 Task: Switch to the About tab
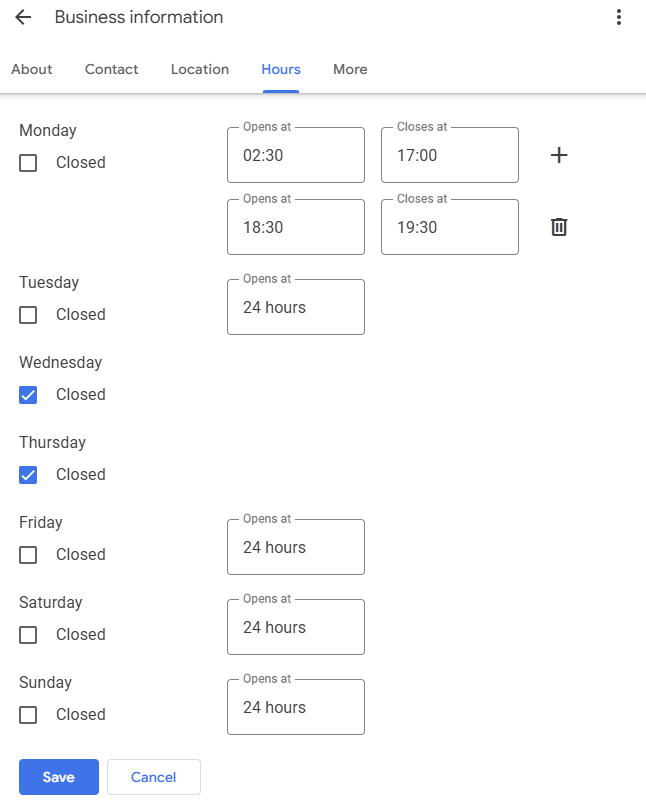32,69
